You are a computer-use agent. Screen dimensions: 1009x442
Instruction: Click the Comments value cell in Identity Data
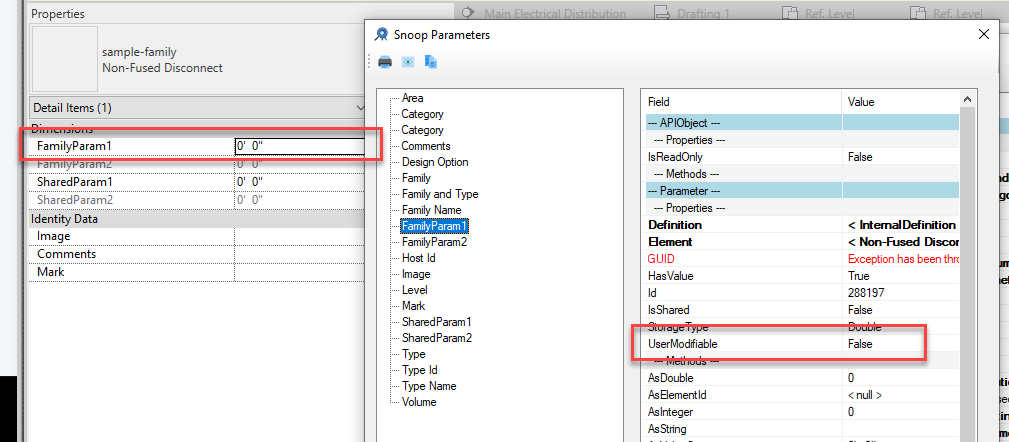(x=300, y=254)
